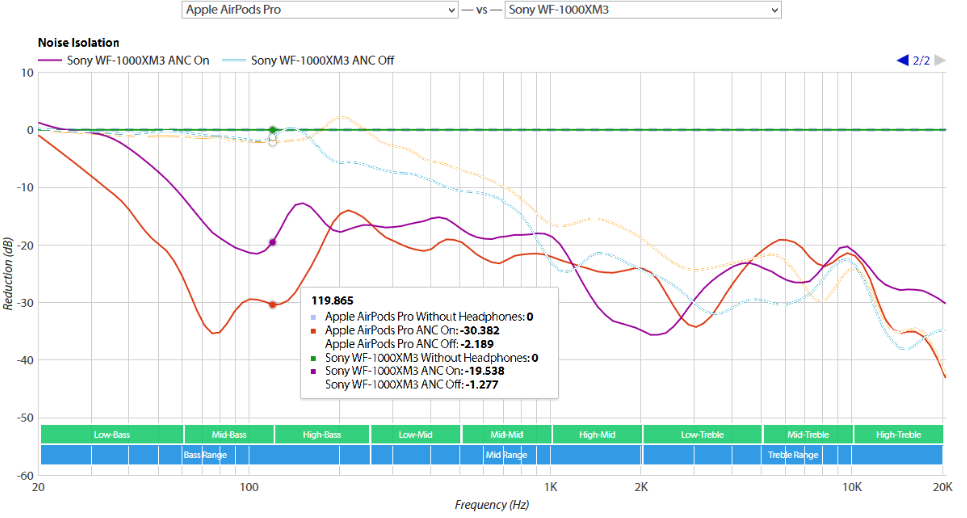Click tooltip row Apple AirPods Pro Without Headphones

tap(422, 317)
